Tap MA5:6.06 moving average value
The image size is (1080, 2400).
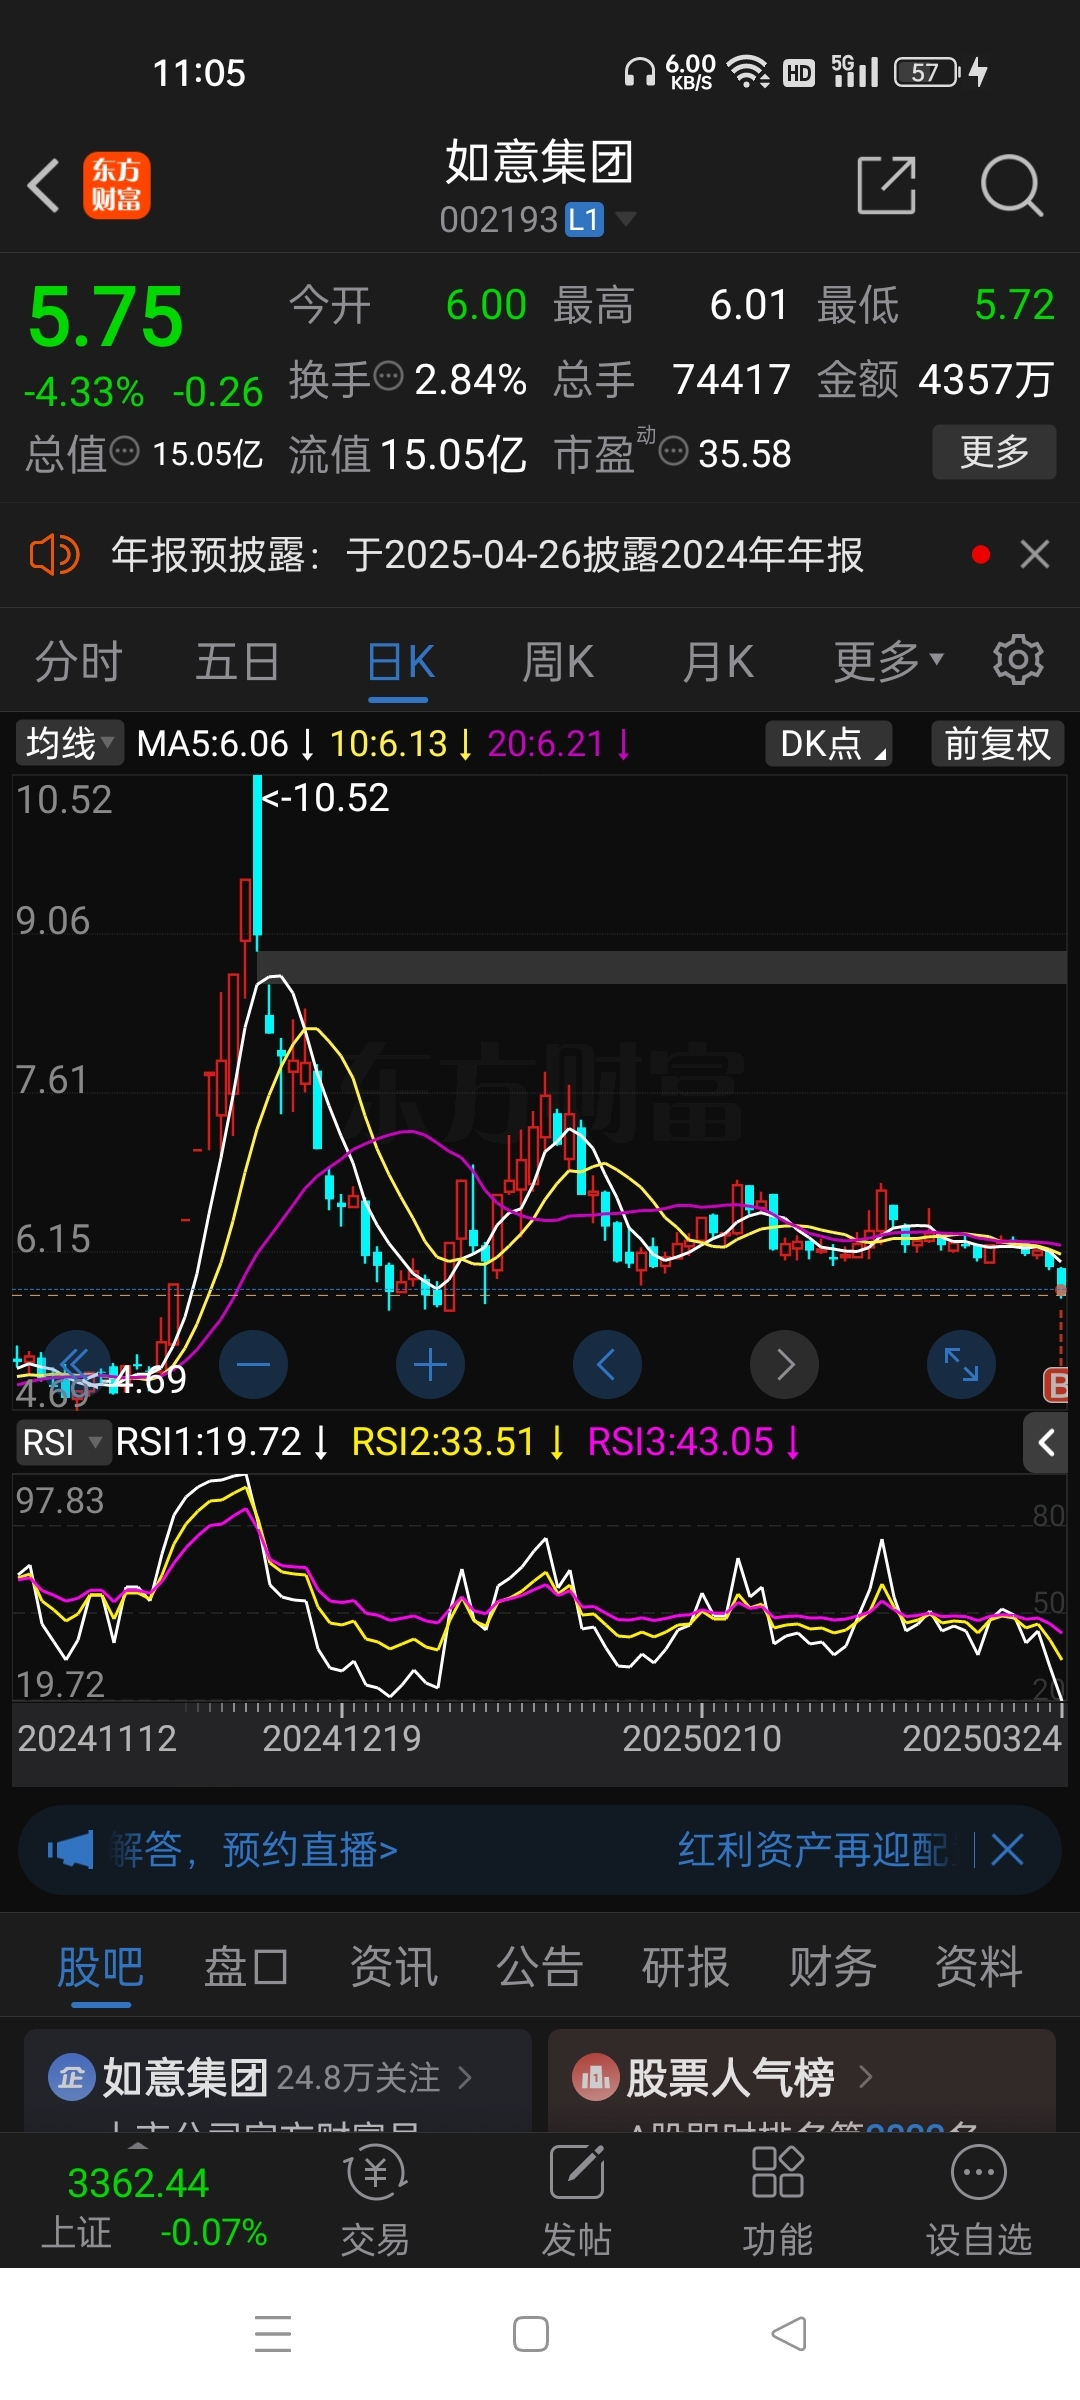point(212,743)
